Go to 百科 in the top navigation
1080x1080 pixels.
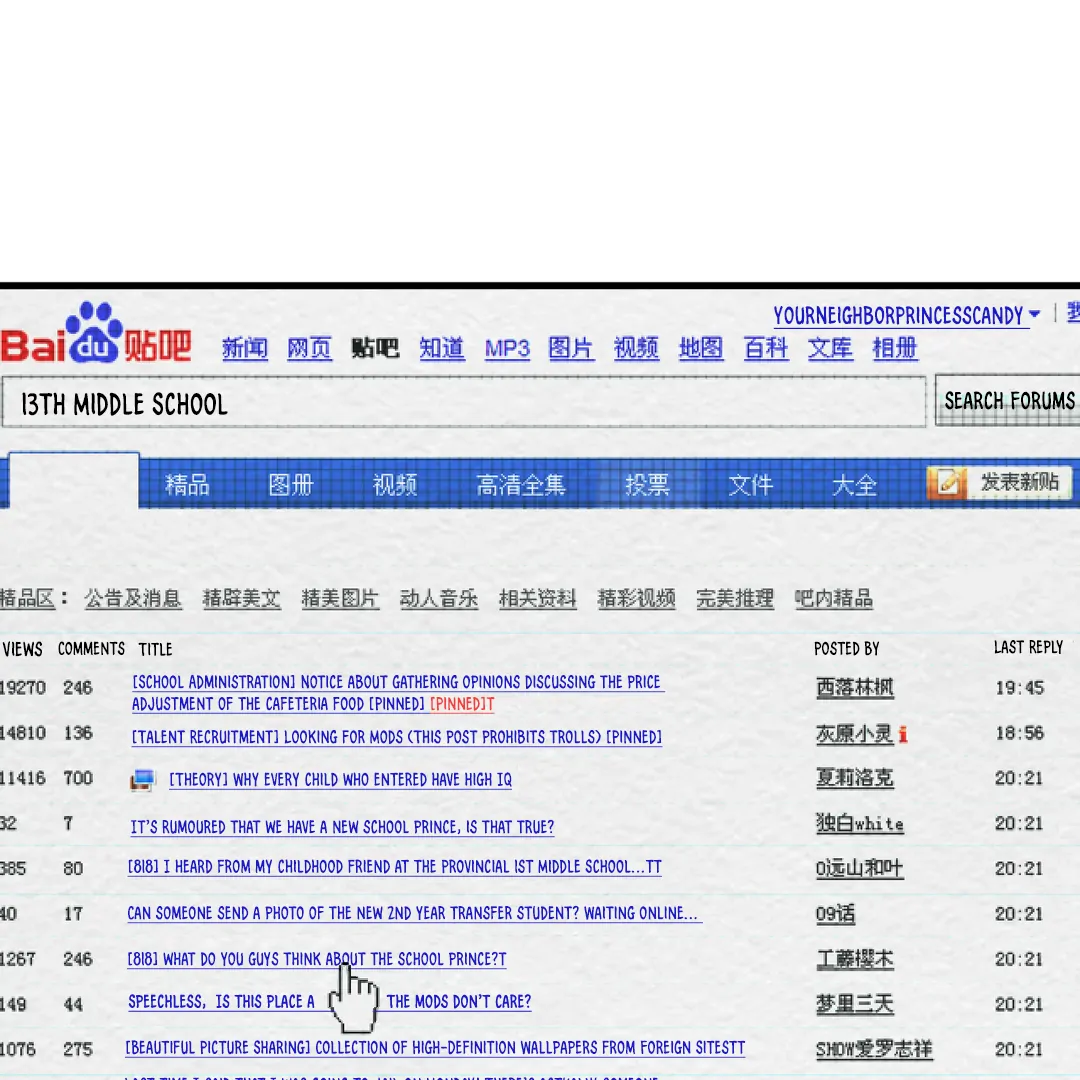pyautogui.click(x=766, y=348)
